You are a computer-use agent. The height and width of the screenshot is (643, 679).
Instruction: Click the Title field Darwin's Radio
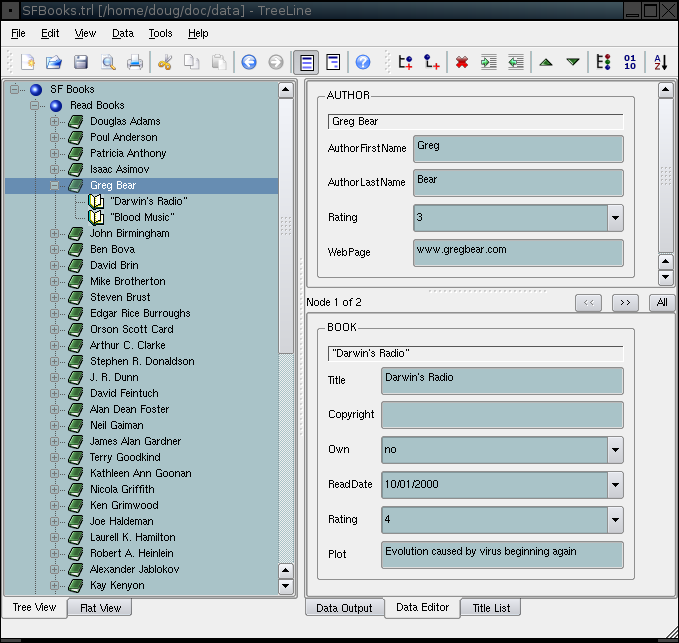click(x=502, y=381)
